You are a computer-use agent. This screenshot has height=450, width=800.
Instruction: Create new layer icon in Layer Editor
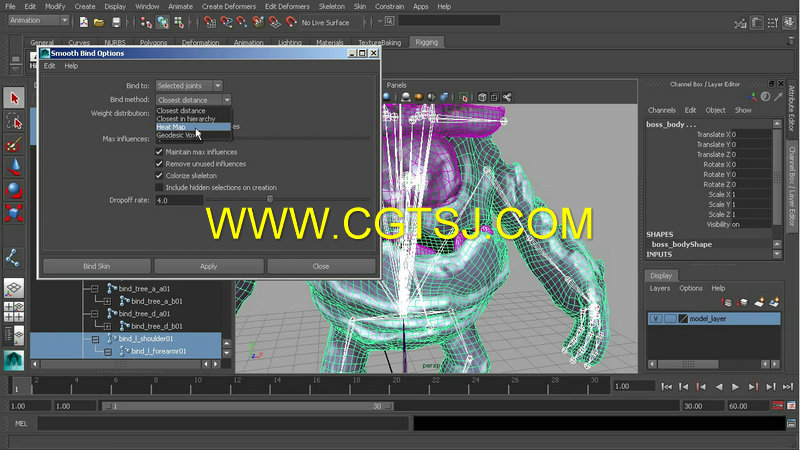click(759, 303)
